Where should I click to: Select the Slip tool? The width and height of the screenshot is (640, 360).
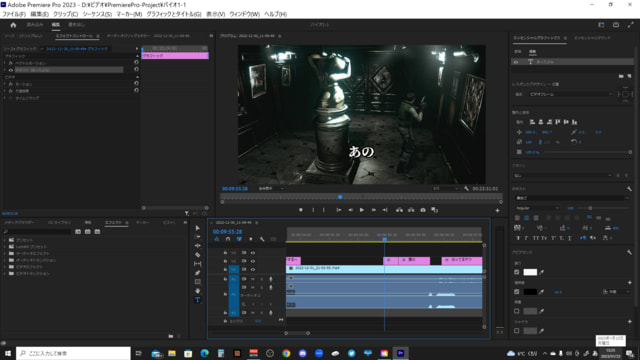tap(198, 264)
